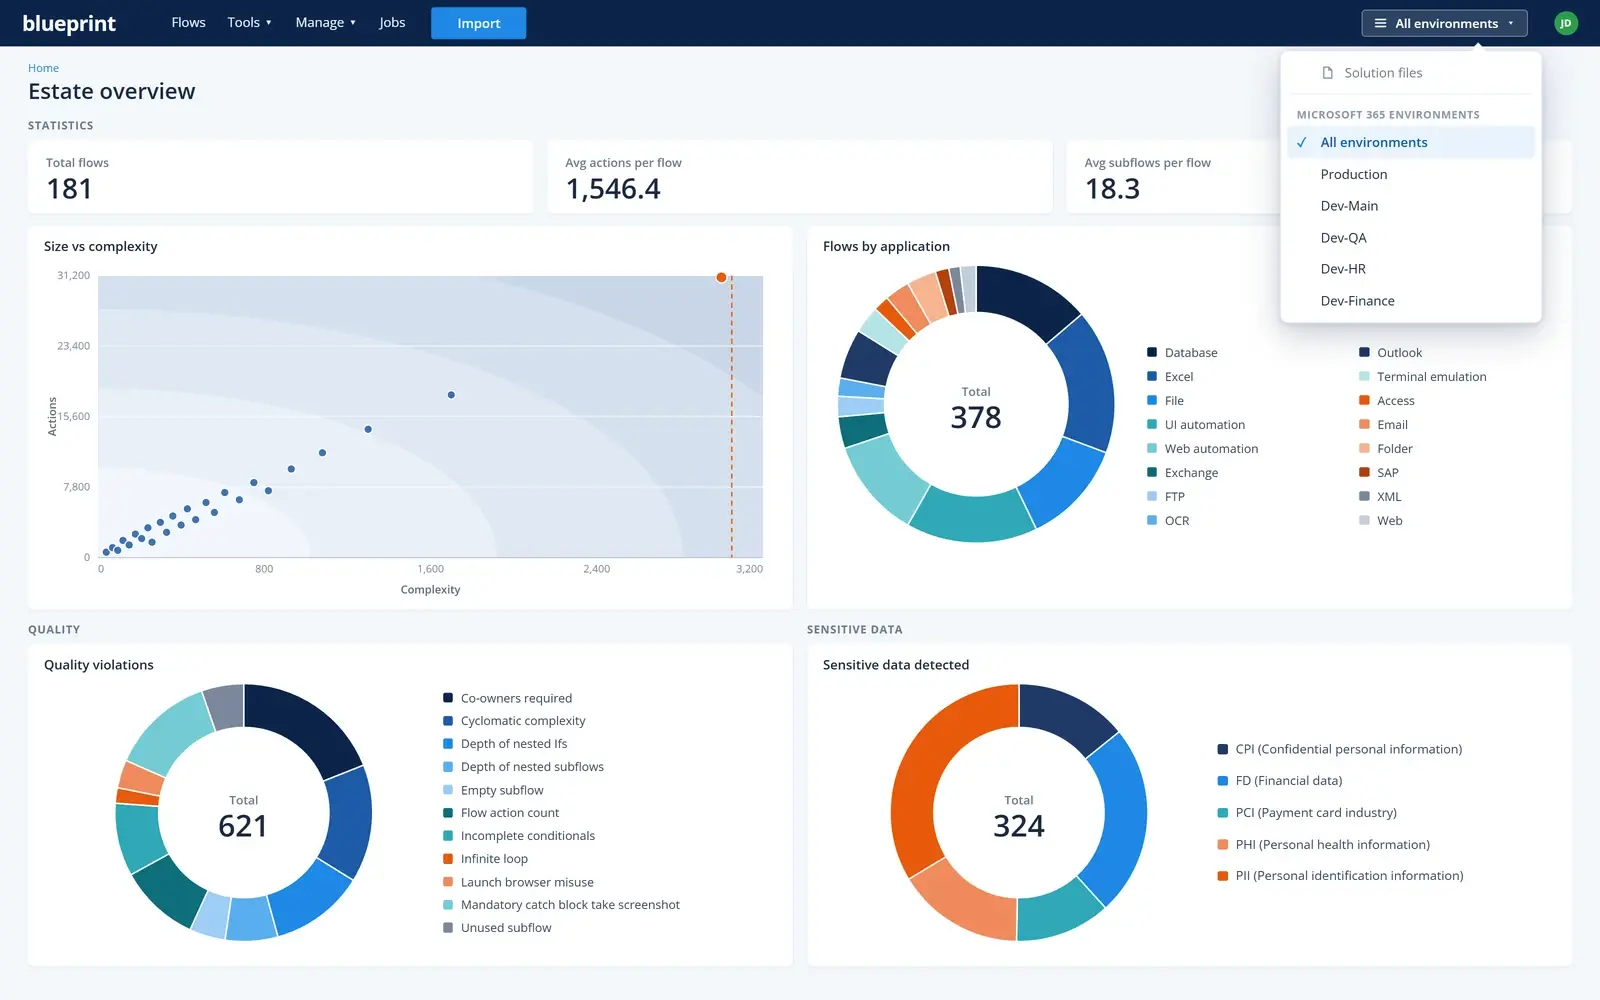Toggle the UI automation legend entry
This screenshot has width=1600, height=1000.
point(1196,425)
